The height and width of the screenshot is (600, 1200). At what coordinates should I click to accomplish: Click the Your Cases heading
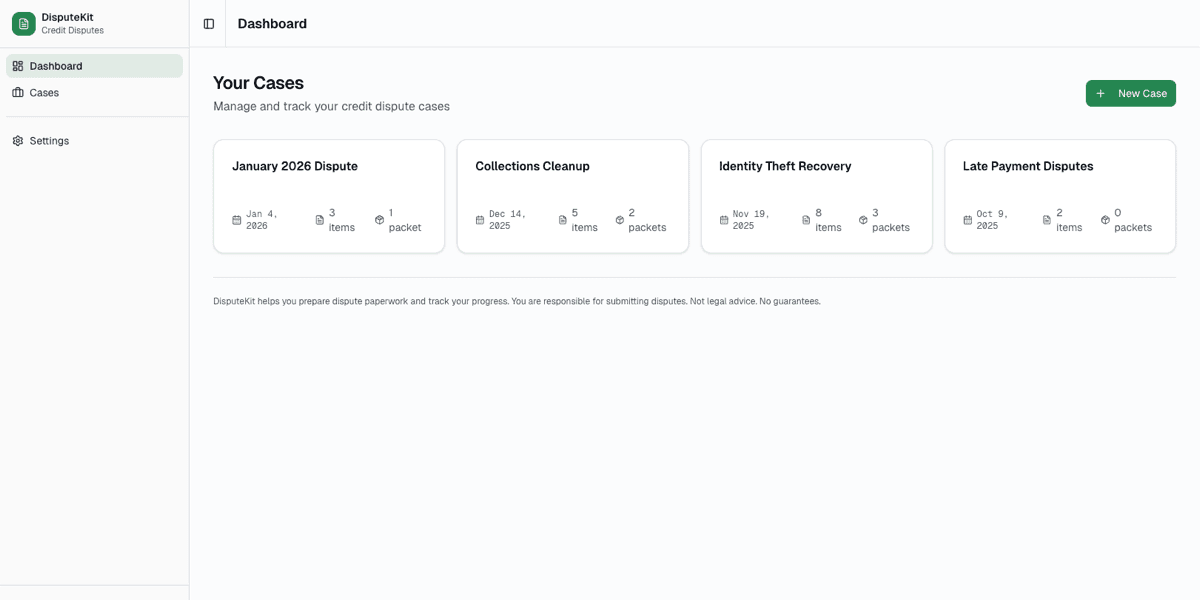pyautogui.click(x=258, y=83)
